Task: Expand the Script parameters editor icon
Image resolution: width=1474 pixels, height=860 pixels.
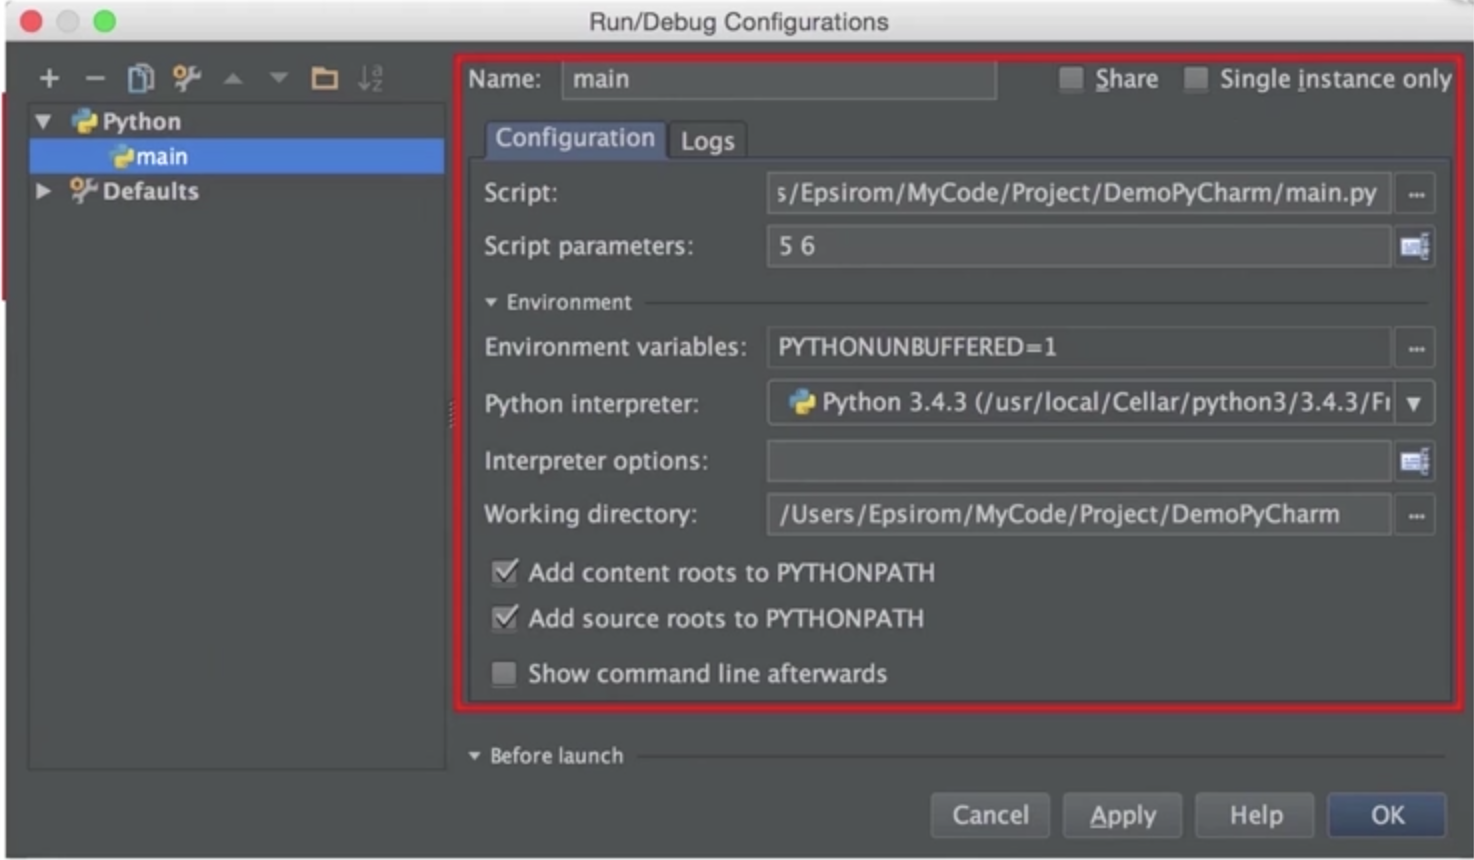Action: (x=1414, y=247)
